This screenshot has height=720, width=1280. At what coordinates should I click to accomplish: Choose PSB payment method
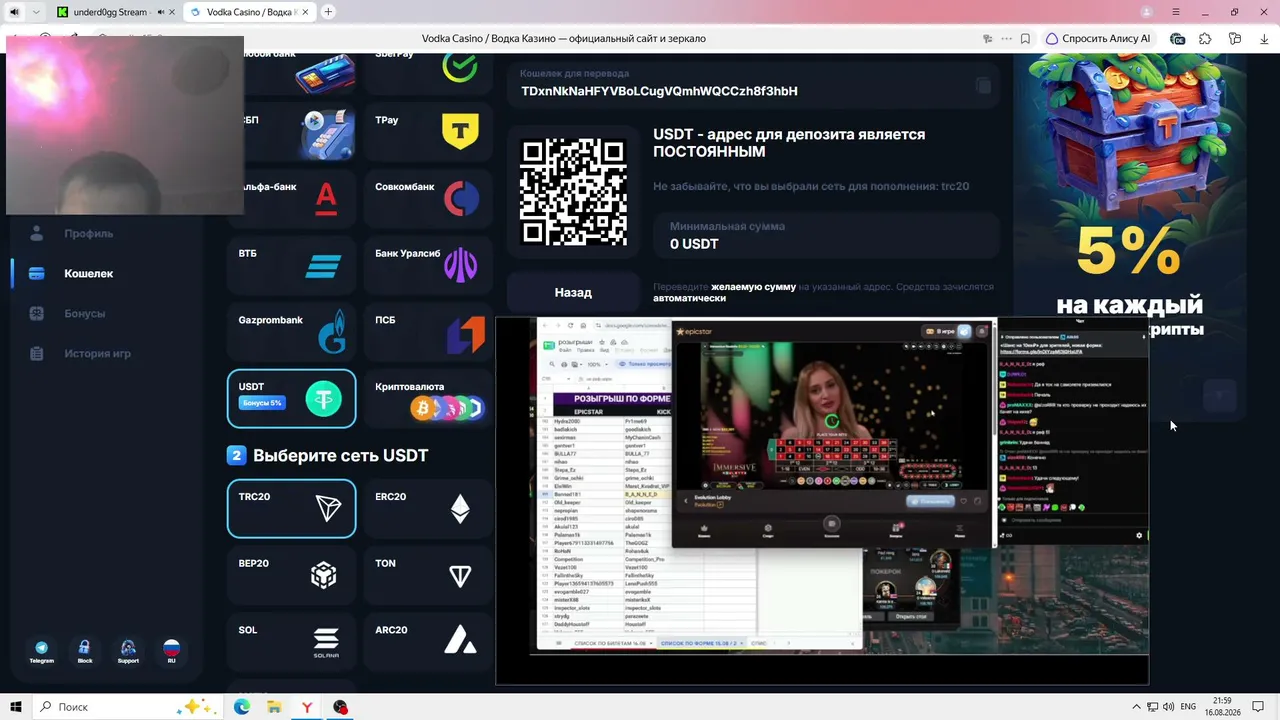tap(428, 332)
